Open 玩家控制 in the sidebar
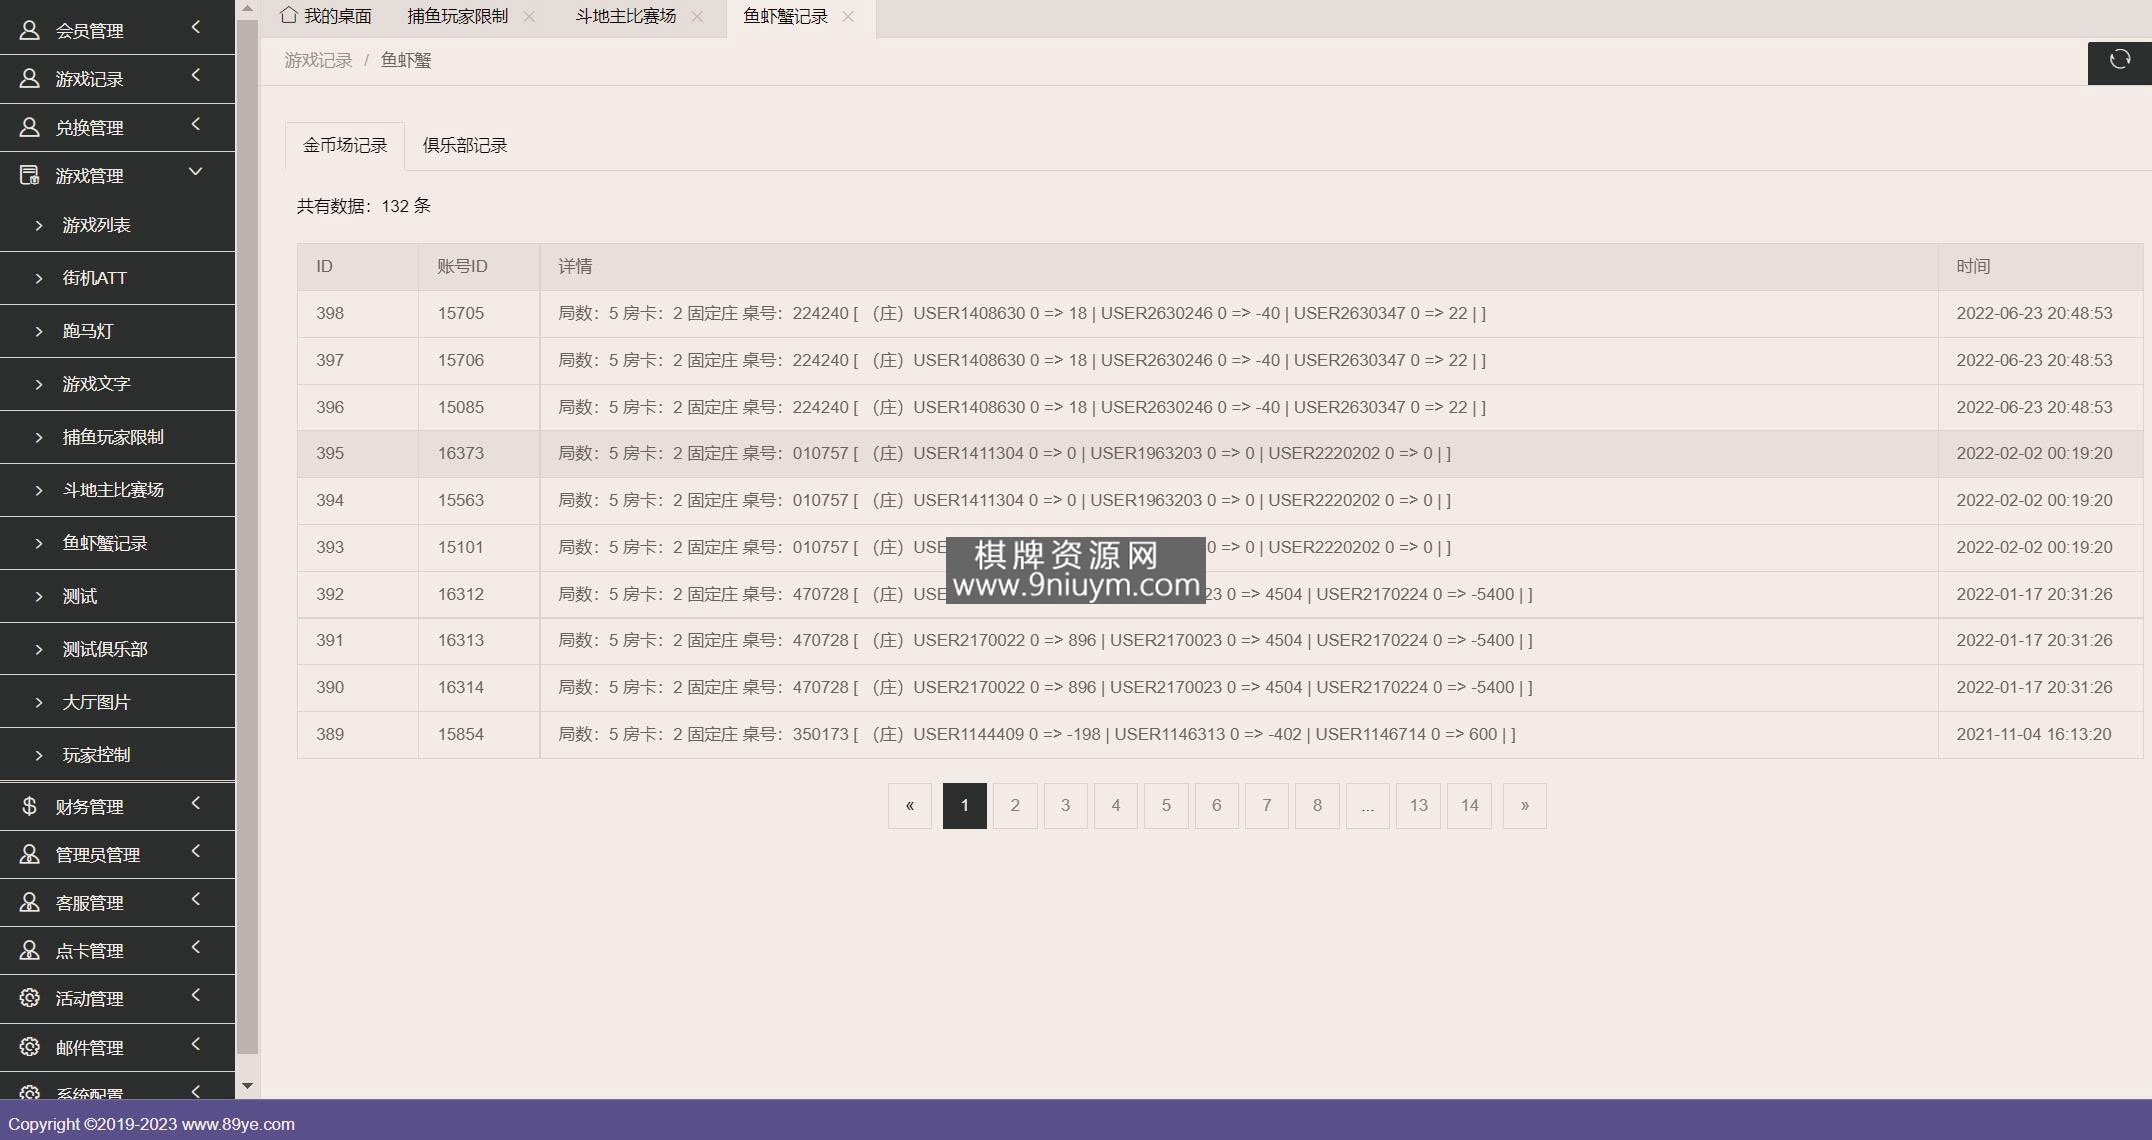The height and width of the screenshot is (1140, 2152). [x=117, y=755]
